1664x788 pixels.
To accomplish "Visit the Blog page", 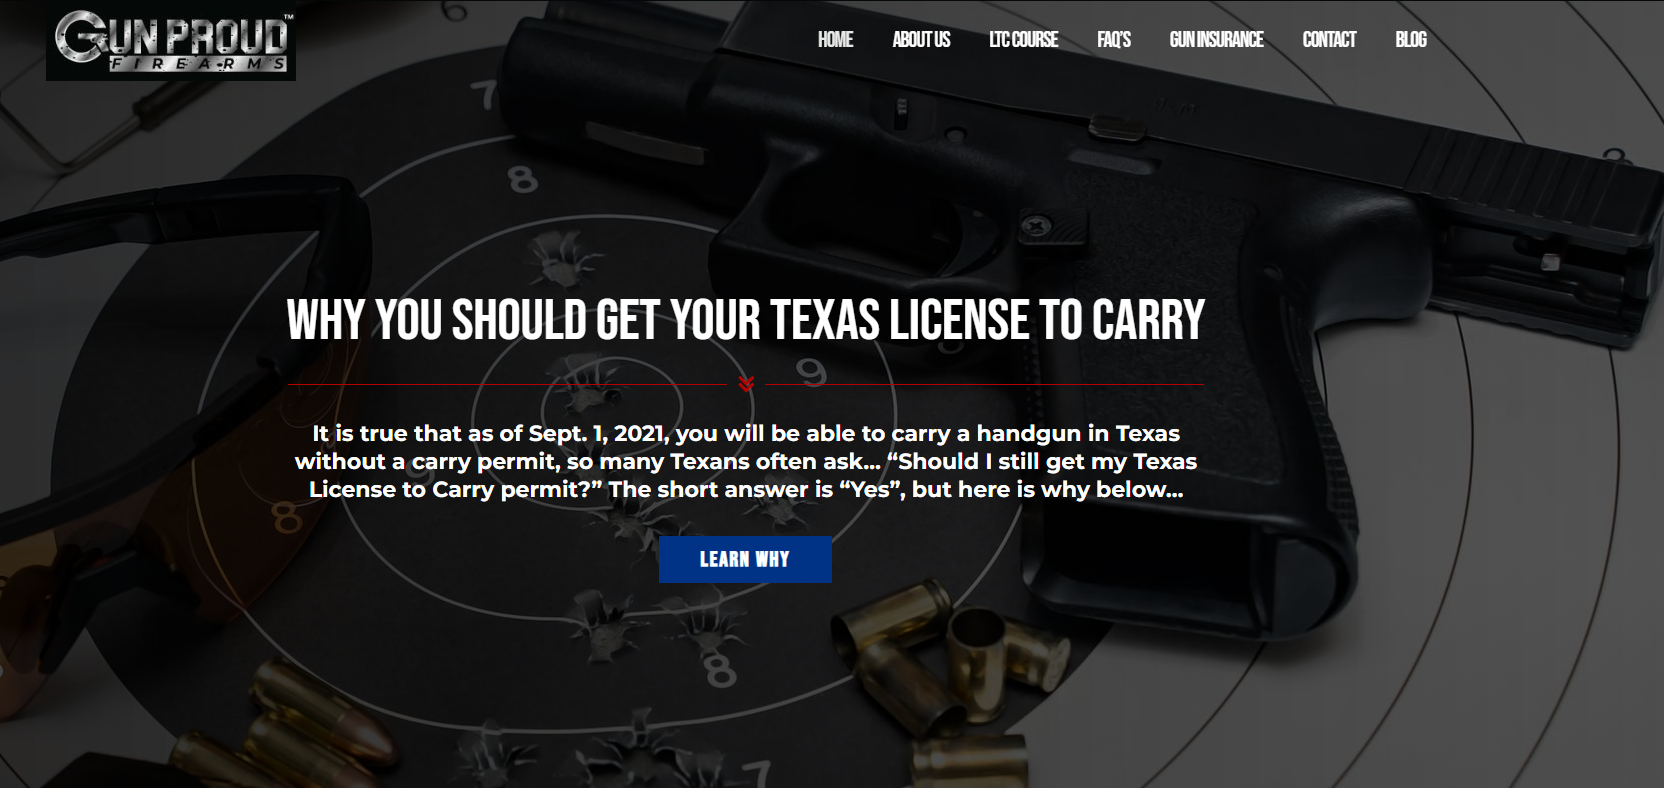I will [x=1411, y=40].
